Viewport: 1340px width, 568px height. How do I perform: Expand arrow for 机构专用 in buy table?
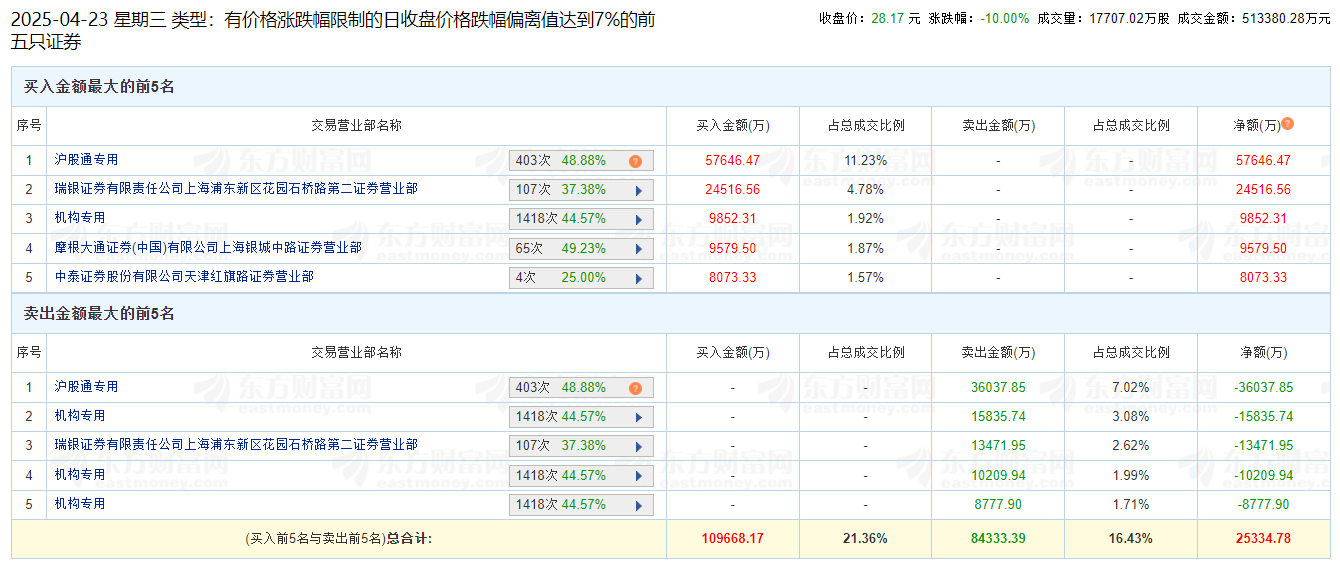click(x=638, y=219)
